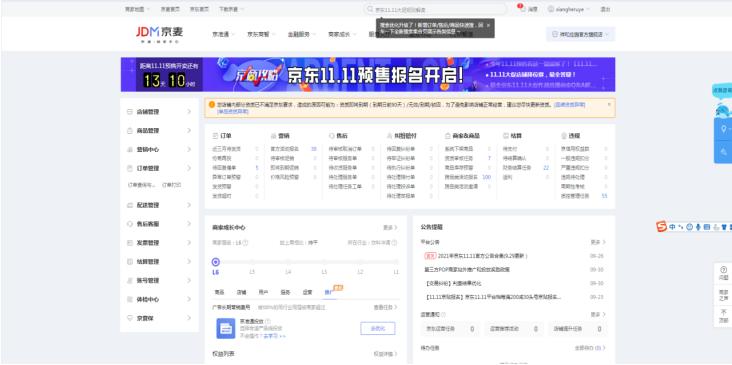Open the store selector dropdown at top right
732x365 pixels.
[x=580, y=34]
